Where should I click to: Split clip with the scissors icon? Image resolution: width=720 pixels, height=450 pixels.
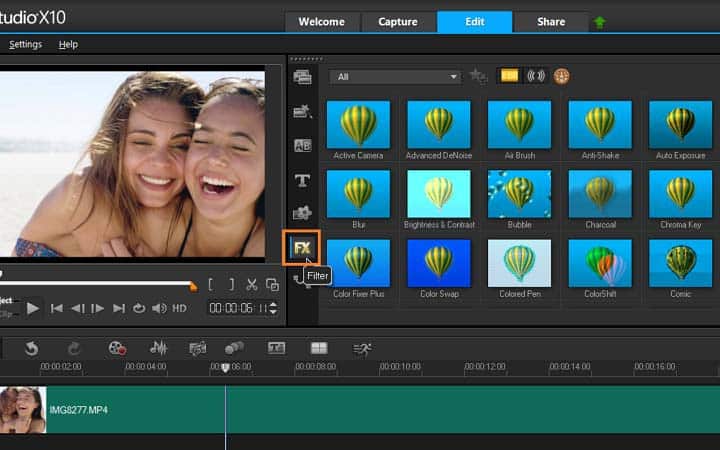tap(252, 285)
